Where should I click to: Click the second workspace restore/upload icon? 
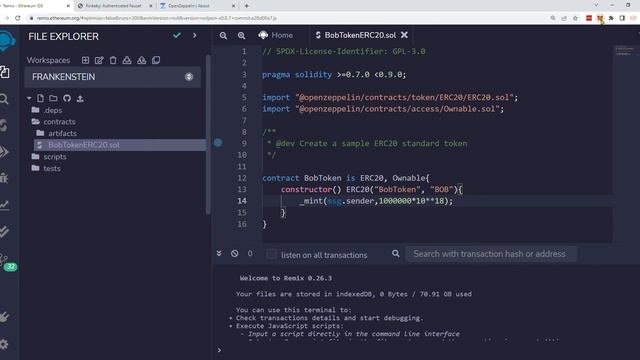(x=142, y=60)
